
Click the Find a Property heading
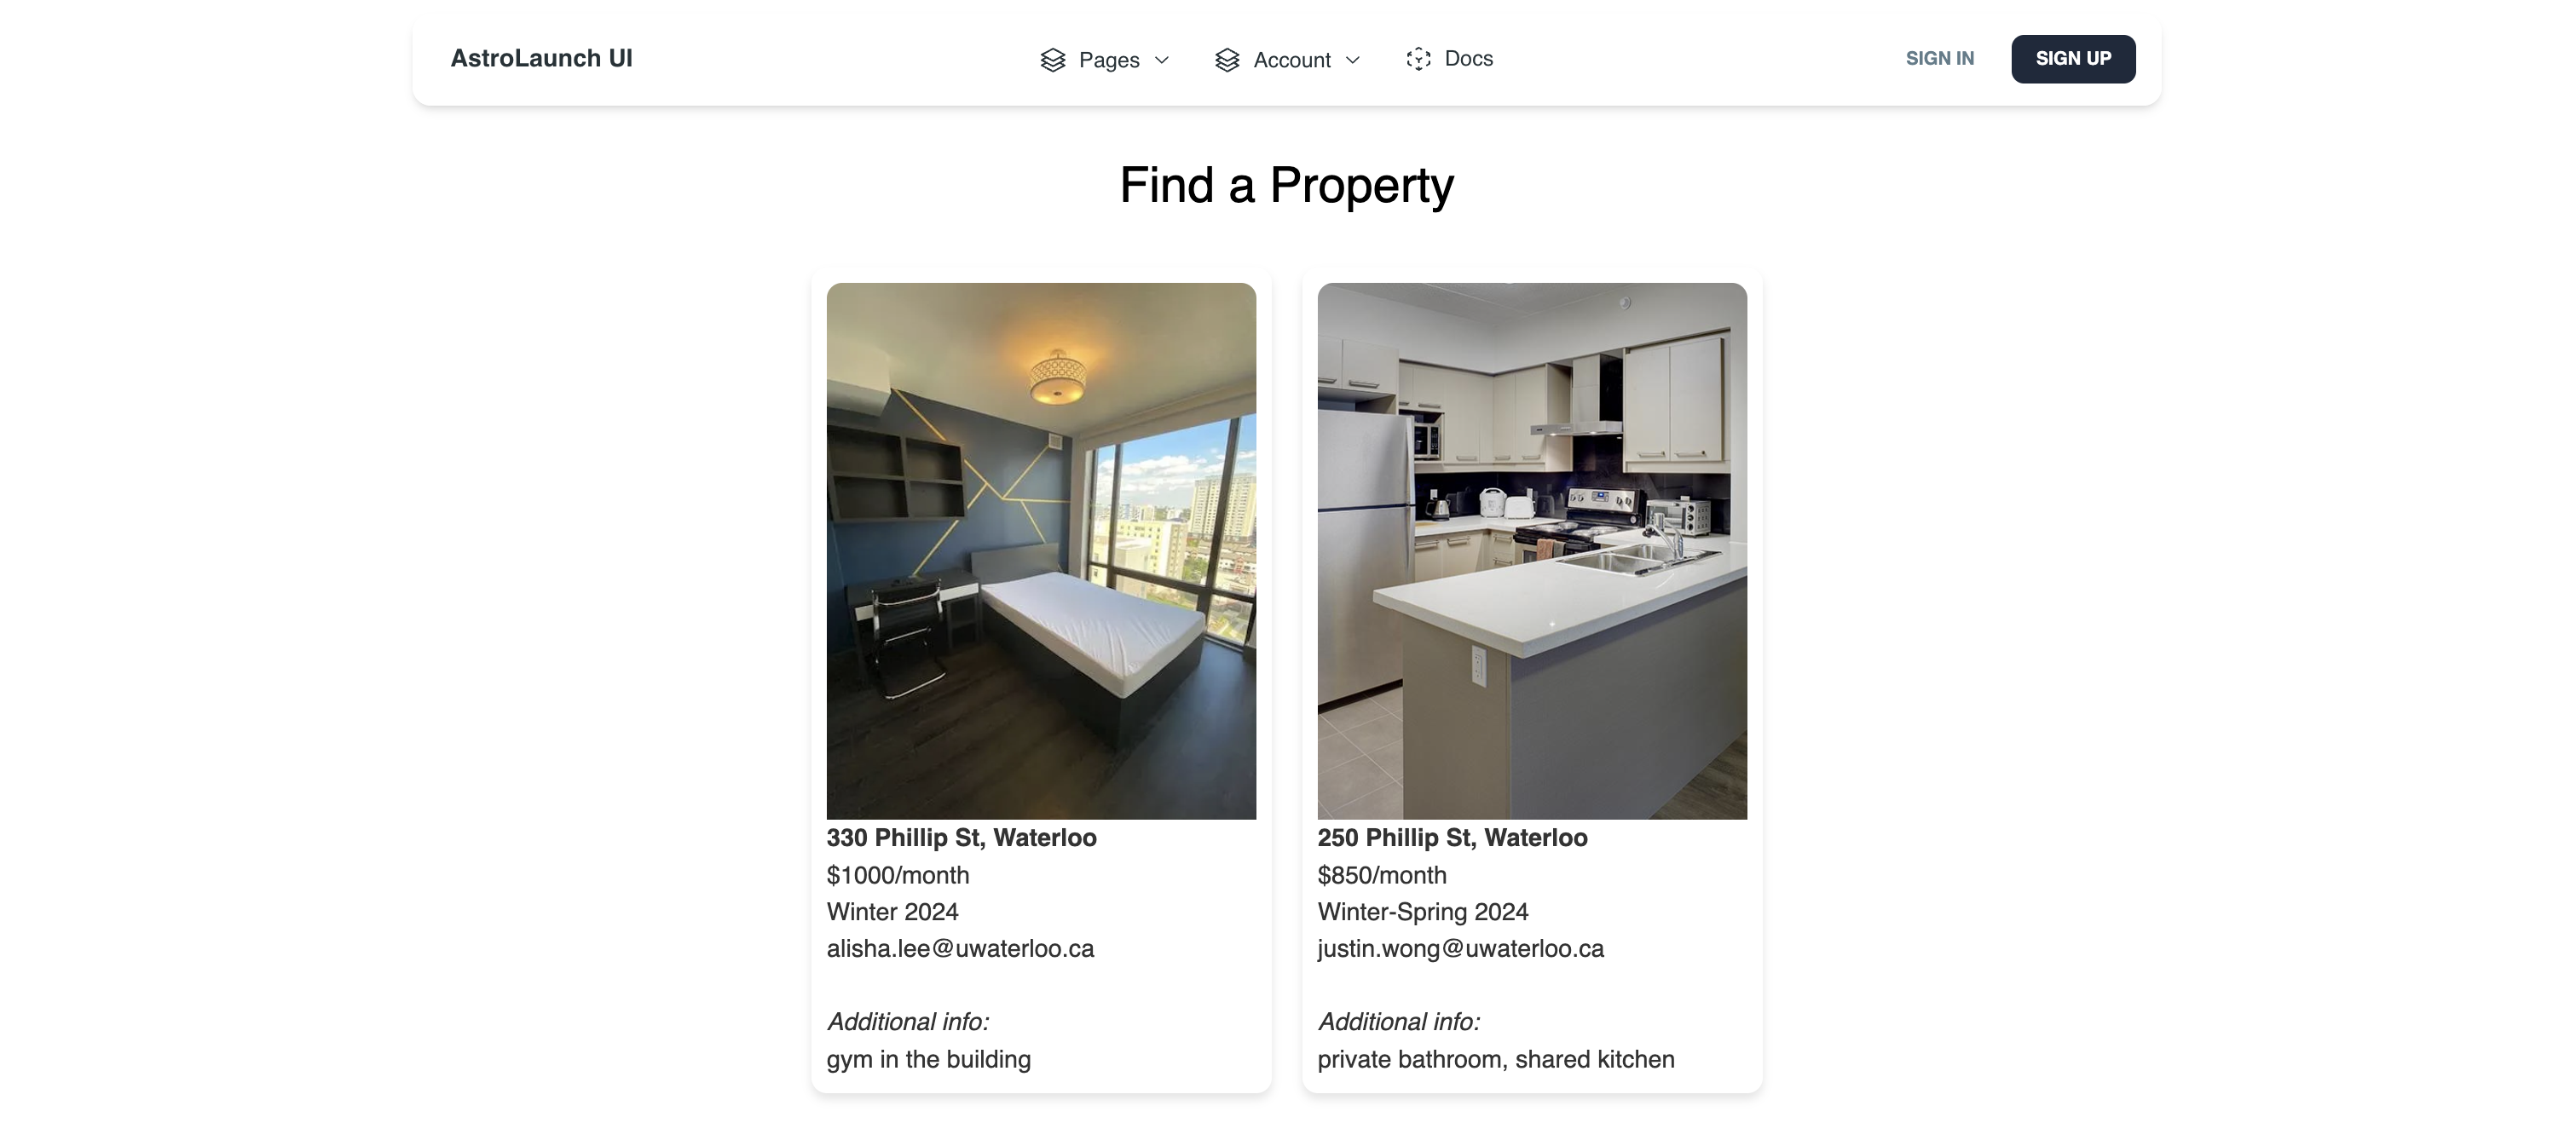coord(1287,186)
